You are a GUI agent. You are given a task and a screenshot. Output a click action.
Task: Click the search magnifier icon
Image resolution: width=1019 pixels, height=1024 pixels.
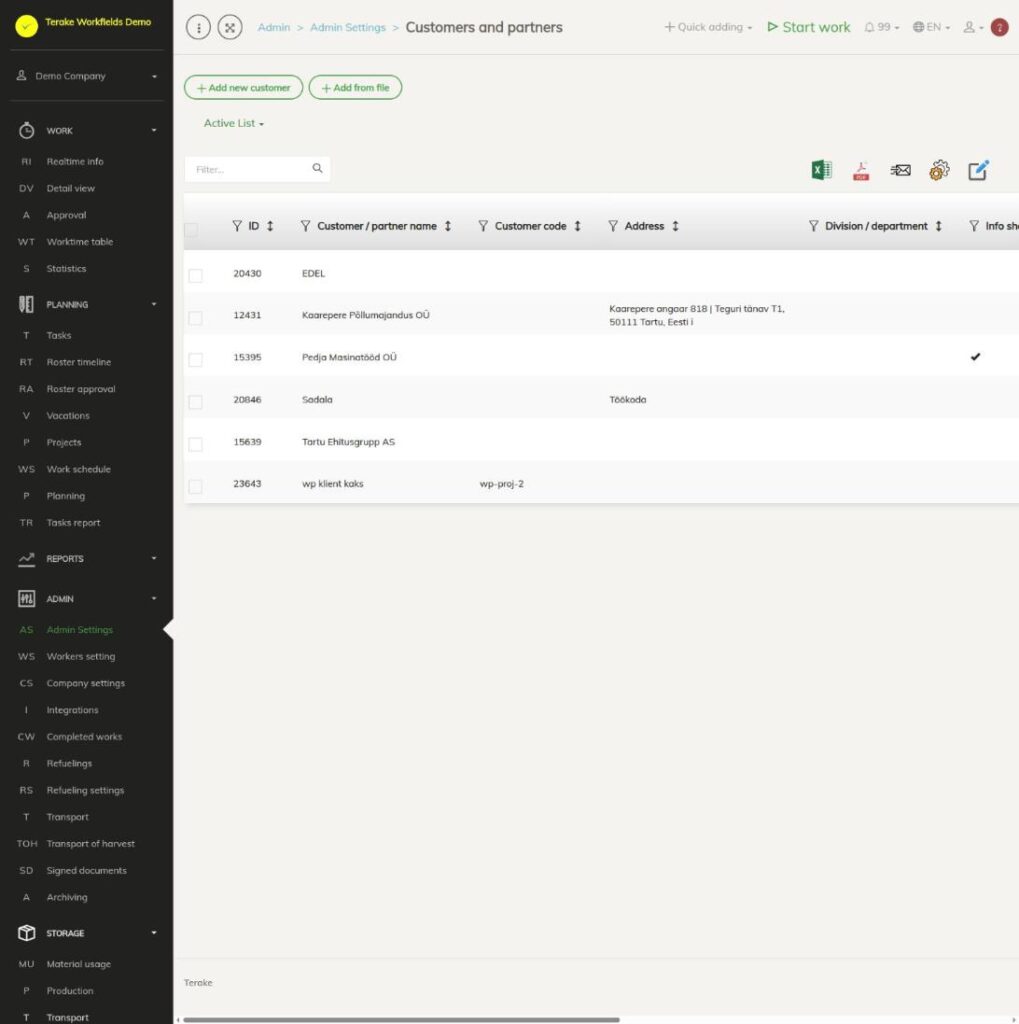pyautogui.click(x=317, y=168)
